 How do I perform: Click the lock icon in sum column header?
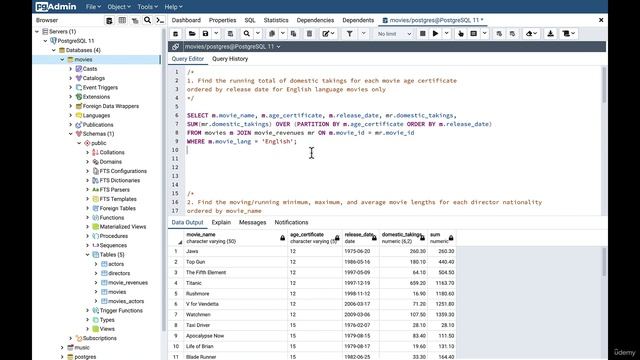pyautogui.click(x=451, y=238)
